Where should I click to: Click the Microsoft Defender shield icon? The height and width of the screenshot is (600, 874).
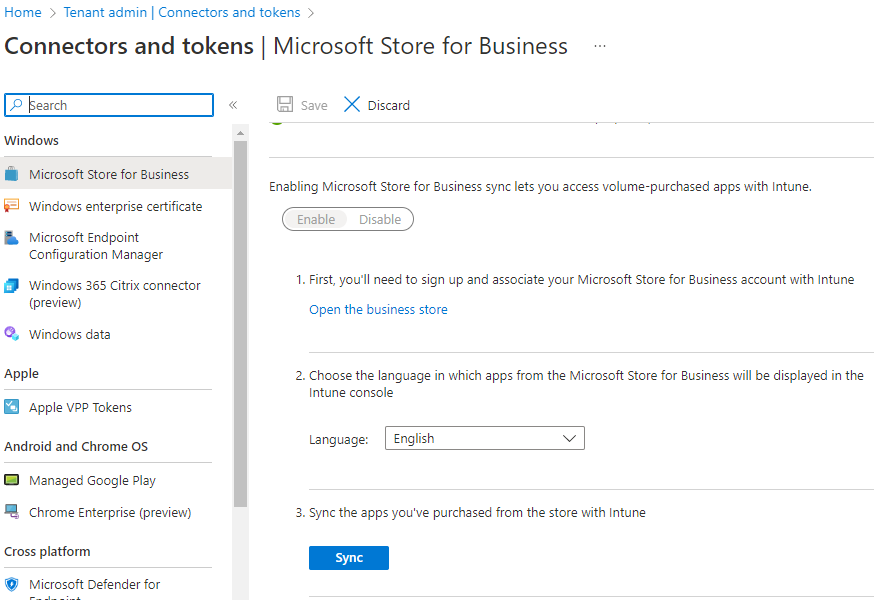tap(11, 584)
